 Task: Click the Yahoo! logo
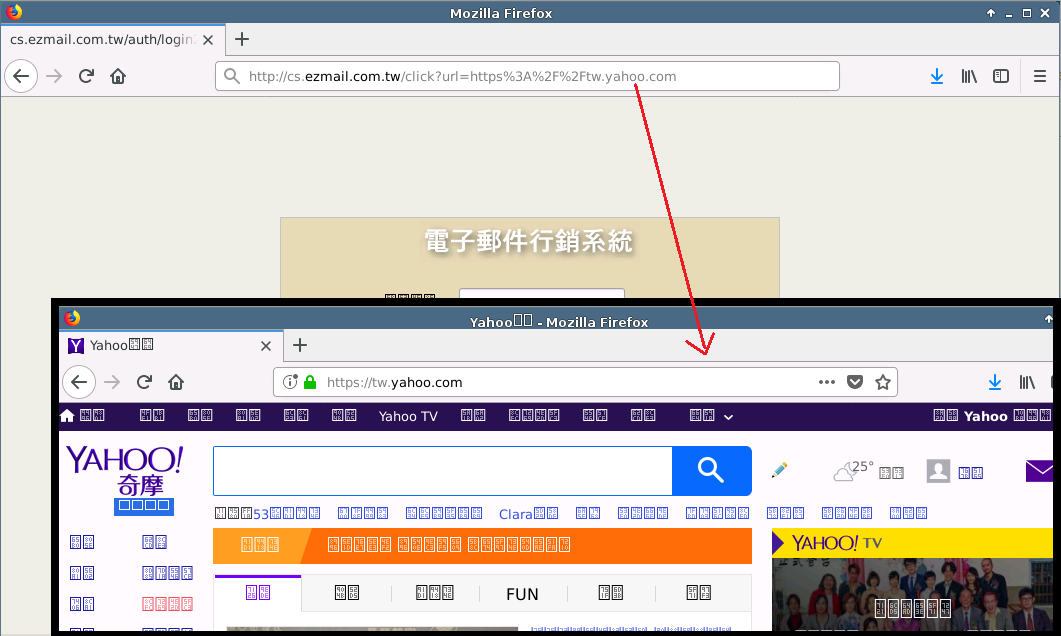pyautogui.click(x=125, y=472)
